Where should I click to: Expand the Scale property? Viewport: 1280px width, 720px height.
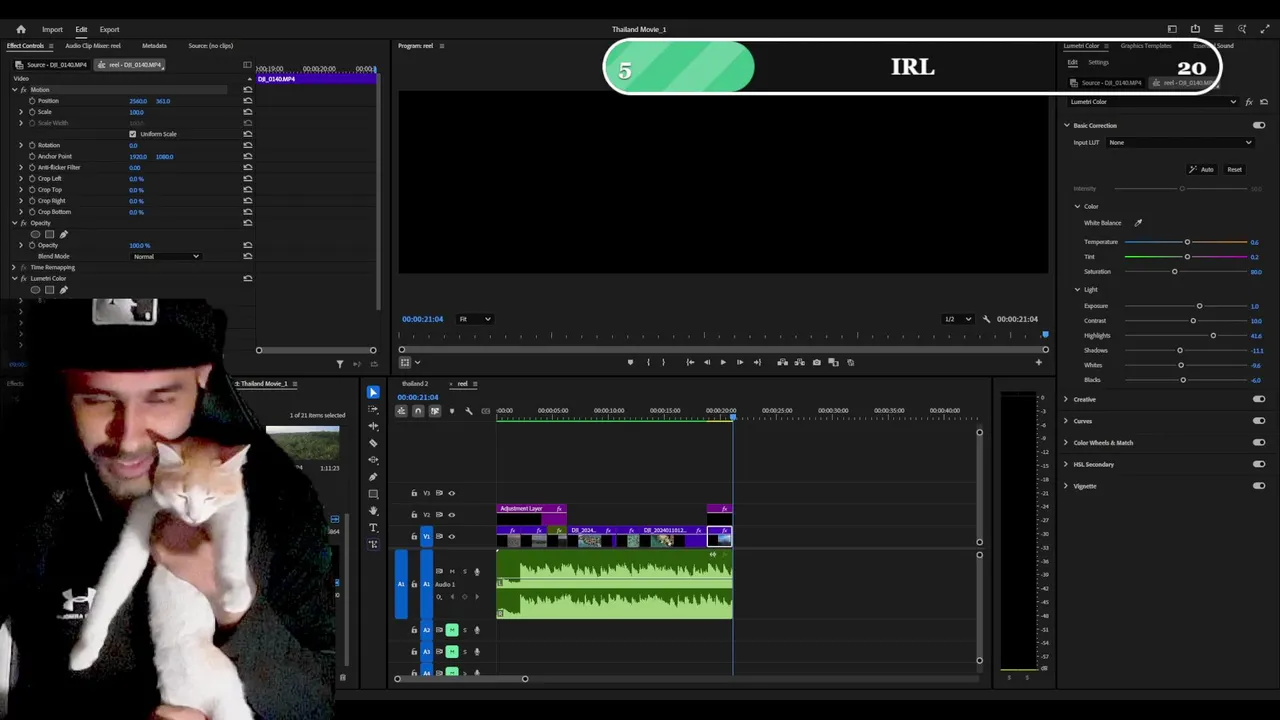point(21,112)
